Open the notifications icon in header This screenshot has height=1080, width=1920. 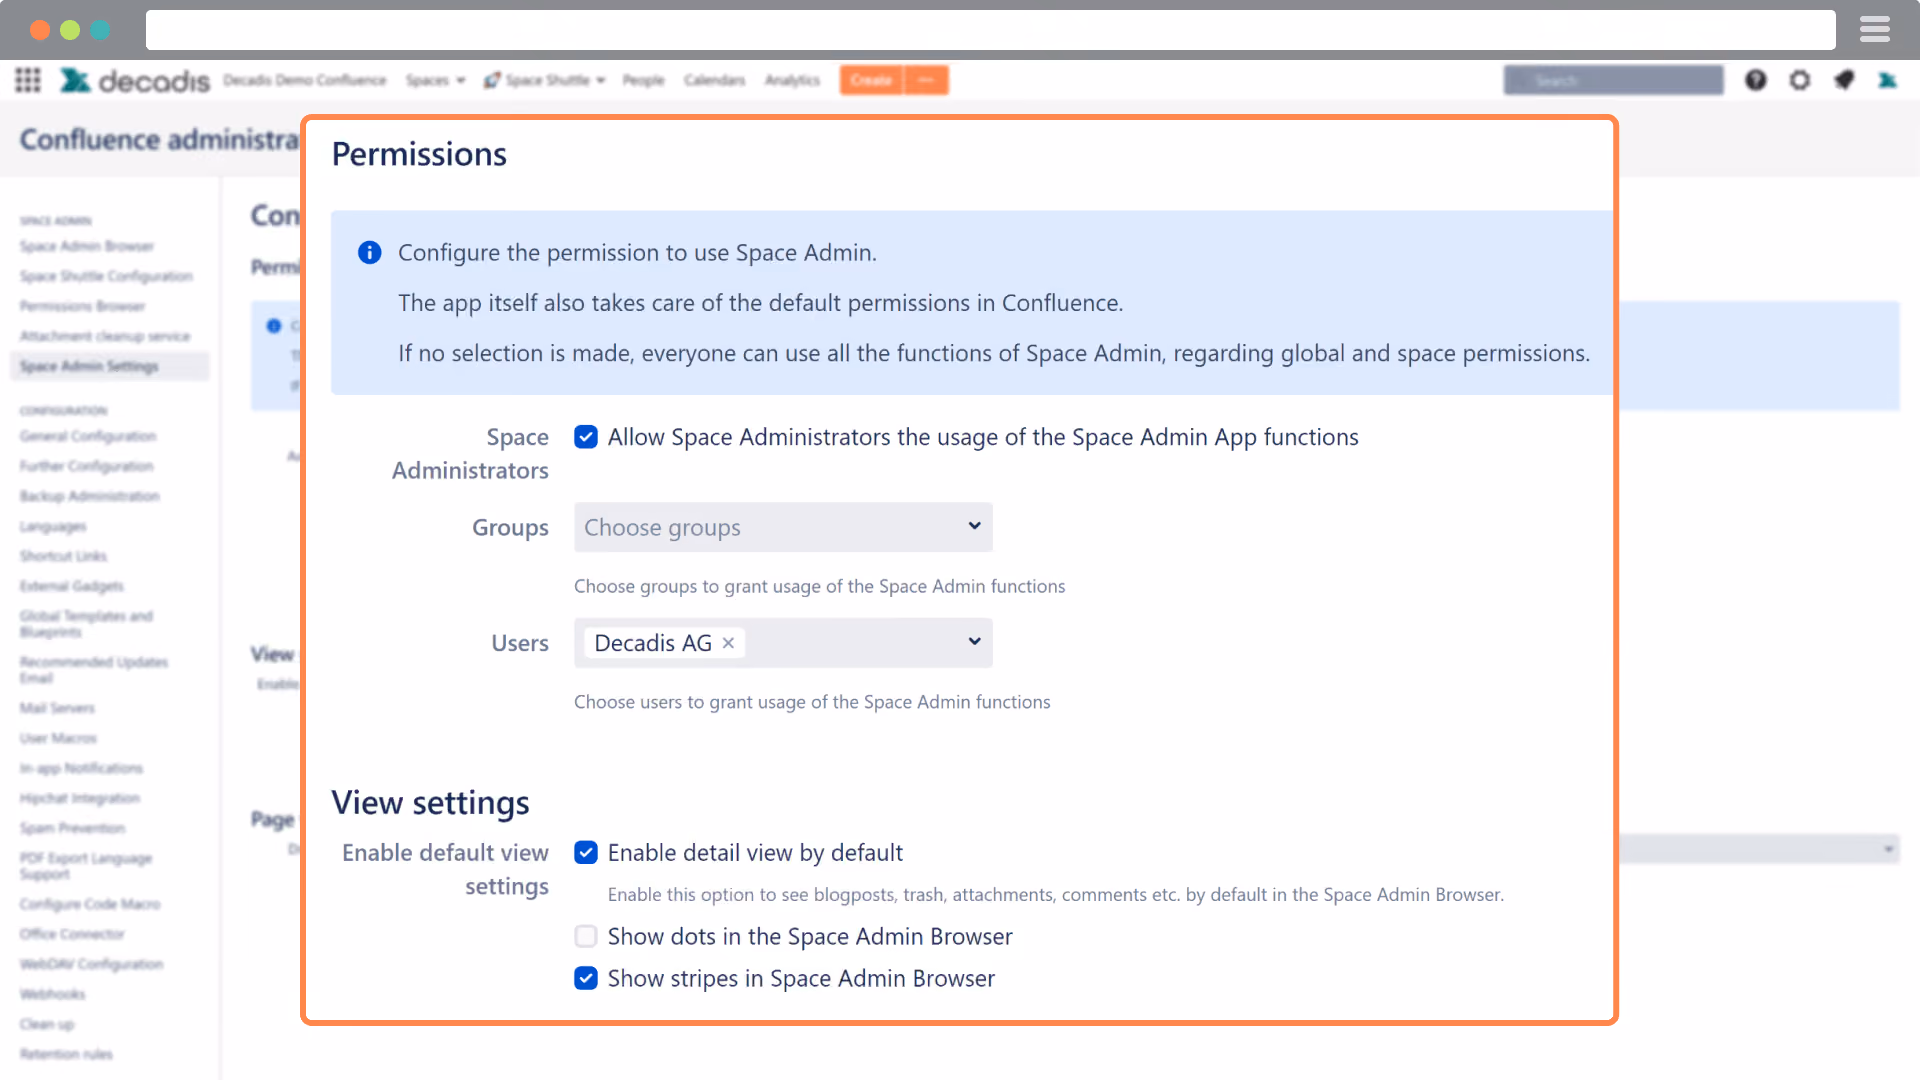pos(1844,80)
